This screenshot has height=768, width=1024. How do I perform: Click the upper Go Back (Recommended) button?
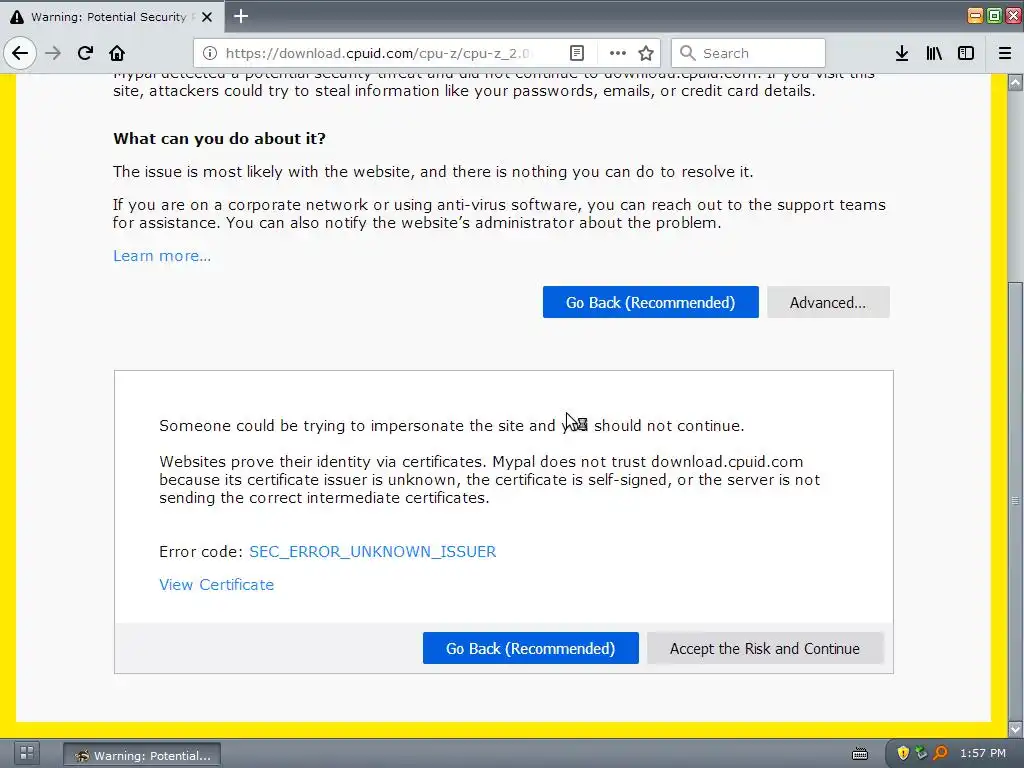(x=650, y=302)
